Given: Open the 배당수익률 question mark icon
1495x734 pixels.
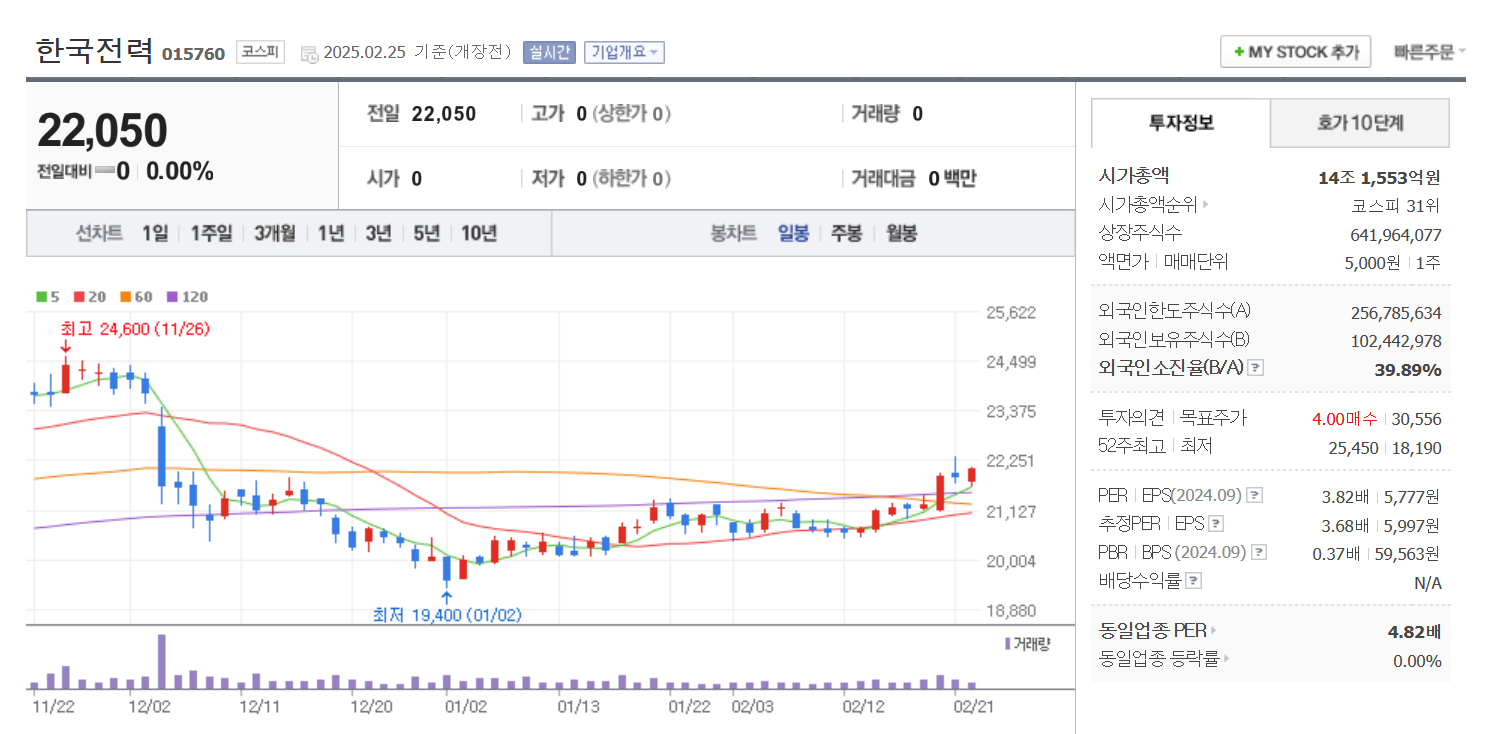Looking at the screenshot, I should point(1193,579).
